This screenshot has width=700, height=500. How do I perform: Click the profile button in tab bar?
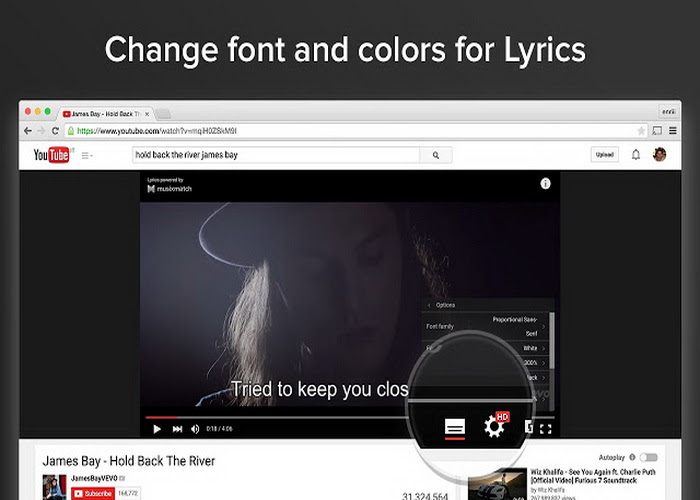[668, 112]
